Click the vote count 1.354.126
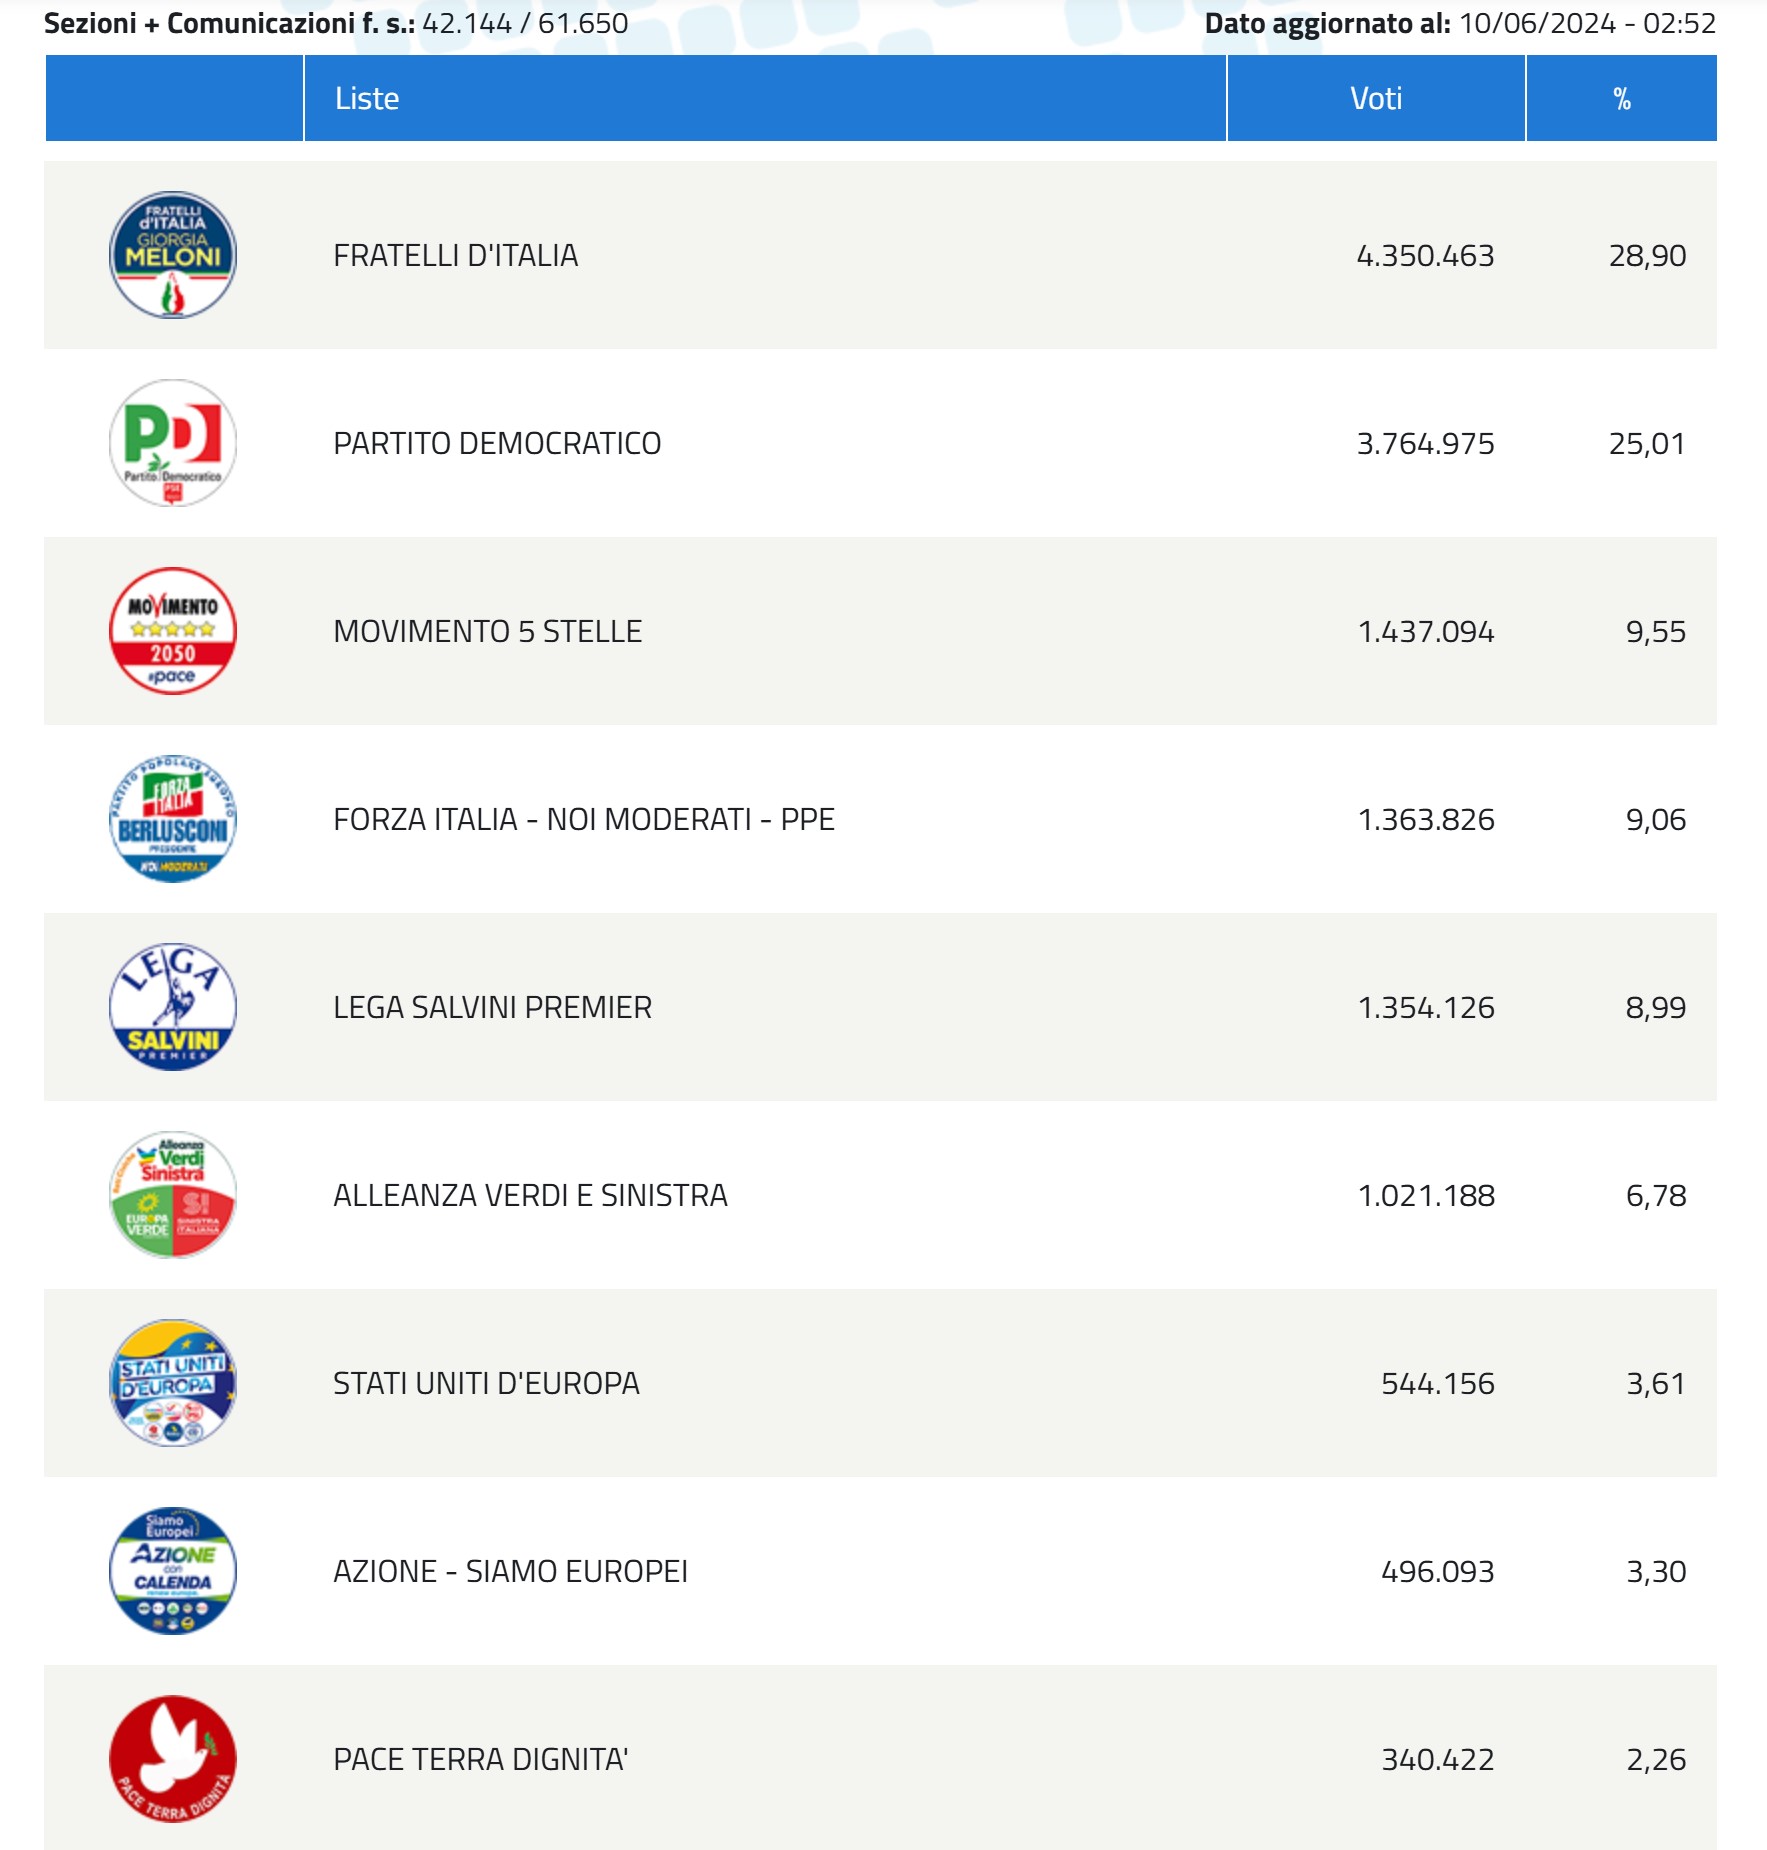 [1426, 1008]
